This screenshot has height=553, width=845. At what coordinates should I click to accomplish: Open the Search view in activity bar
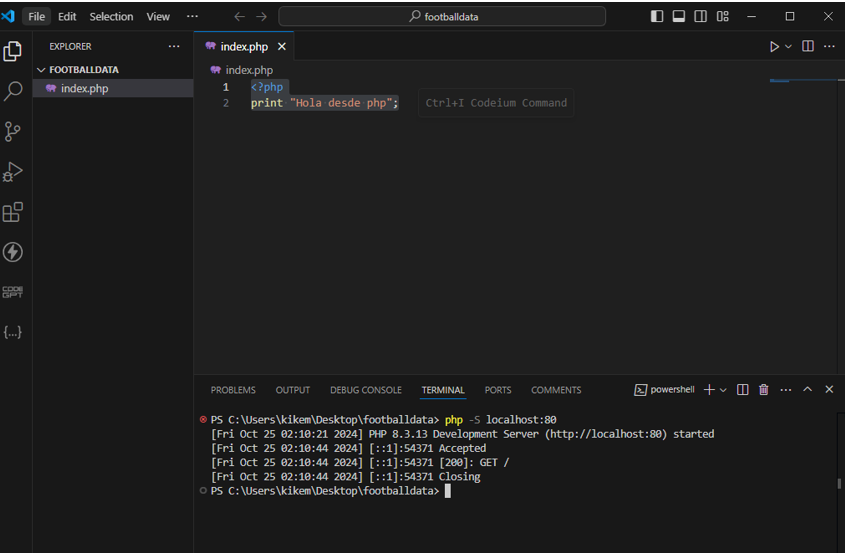(x=13, y=91)
